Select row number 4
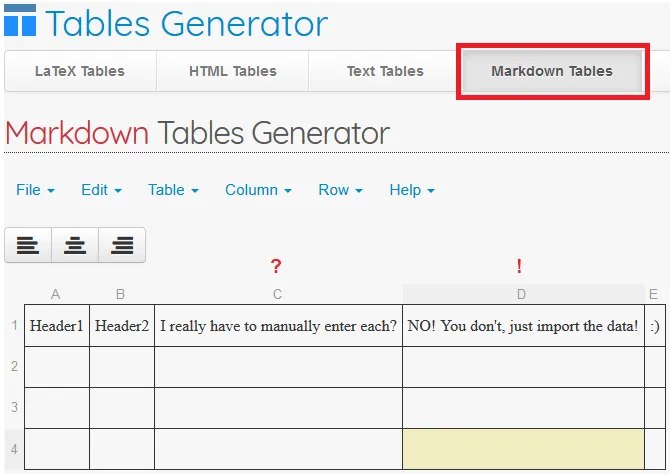The width and height of the screenshot is (670, 474). click(15, 449)
